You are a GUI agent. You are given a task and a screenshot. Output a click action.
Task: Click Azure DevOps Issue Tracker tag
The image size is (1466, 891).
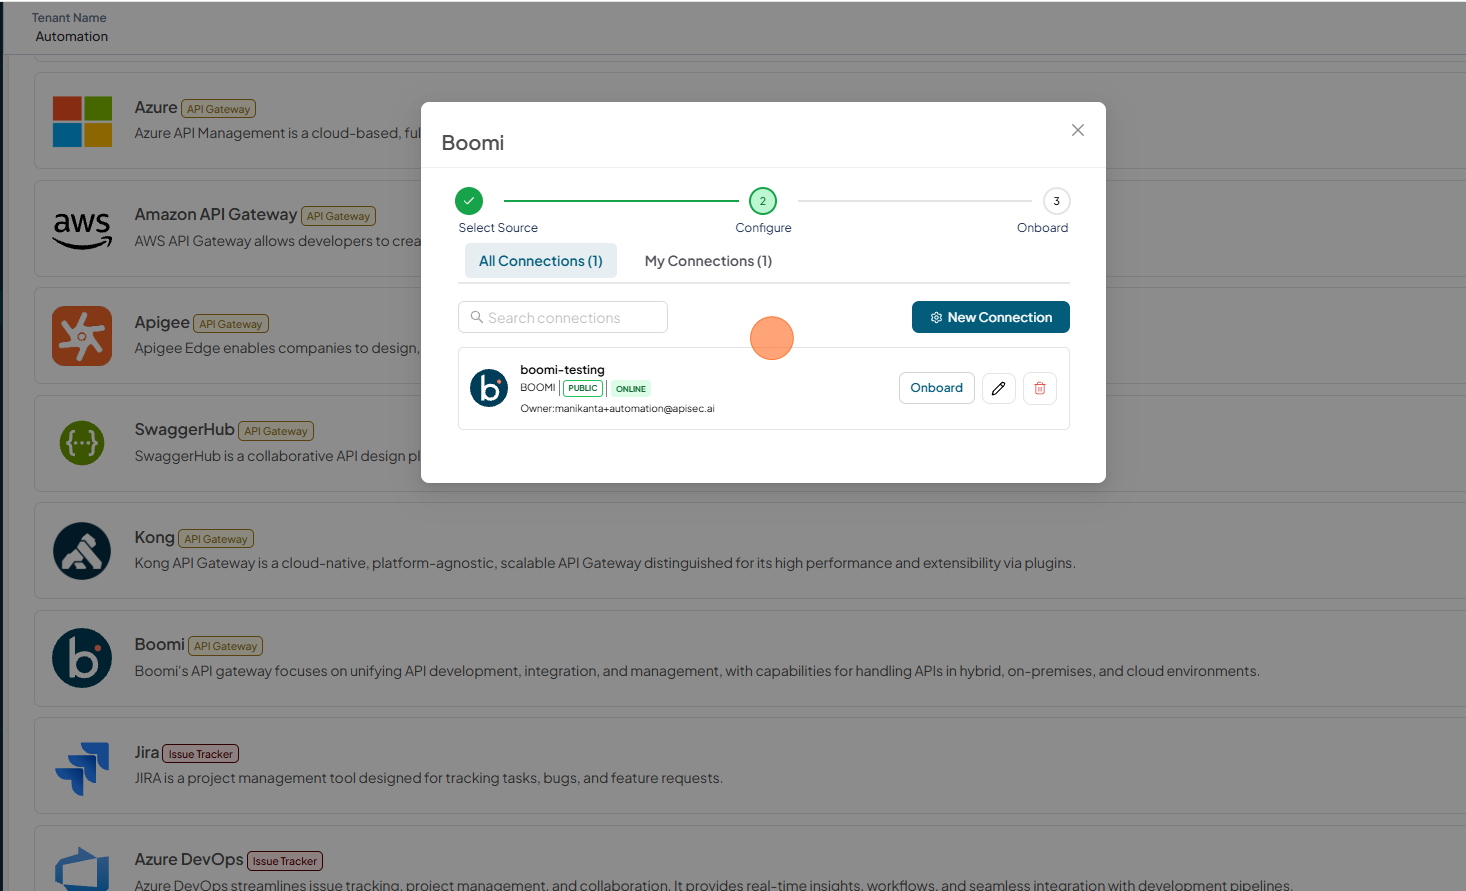pyautogui.click(x=285, y=861)
